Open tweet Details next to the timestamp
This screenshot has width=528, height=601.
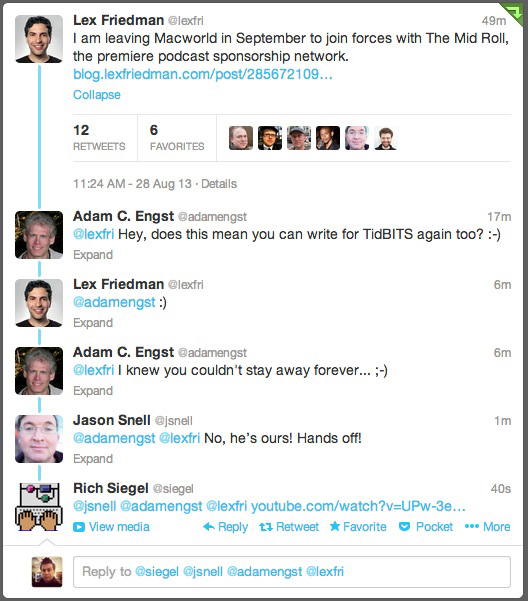(219, 184)
